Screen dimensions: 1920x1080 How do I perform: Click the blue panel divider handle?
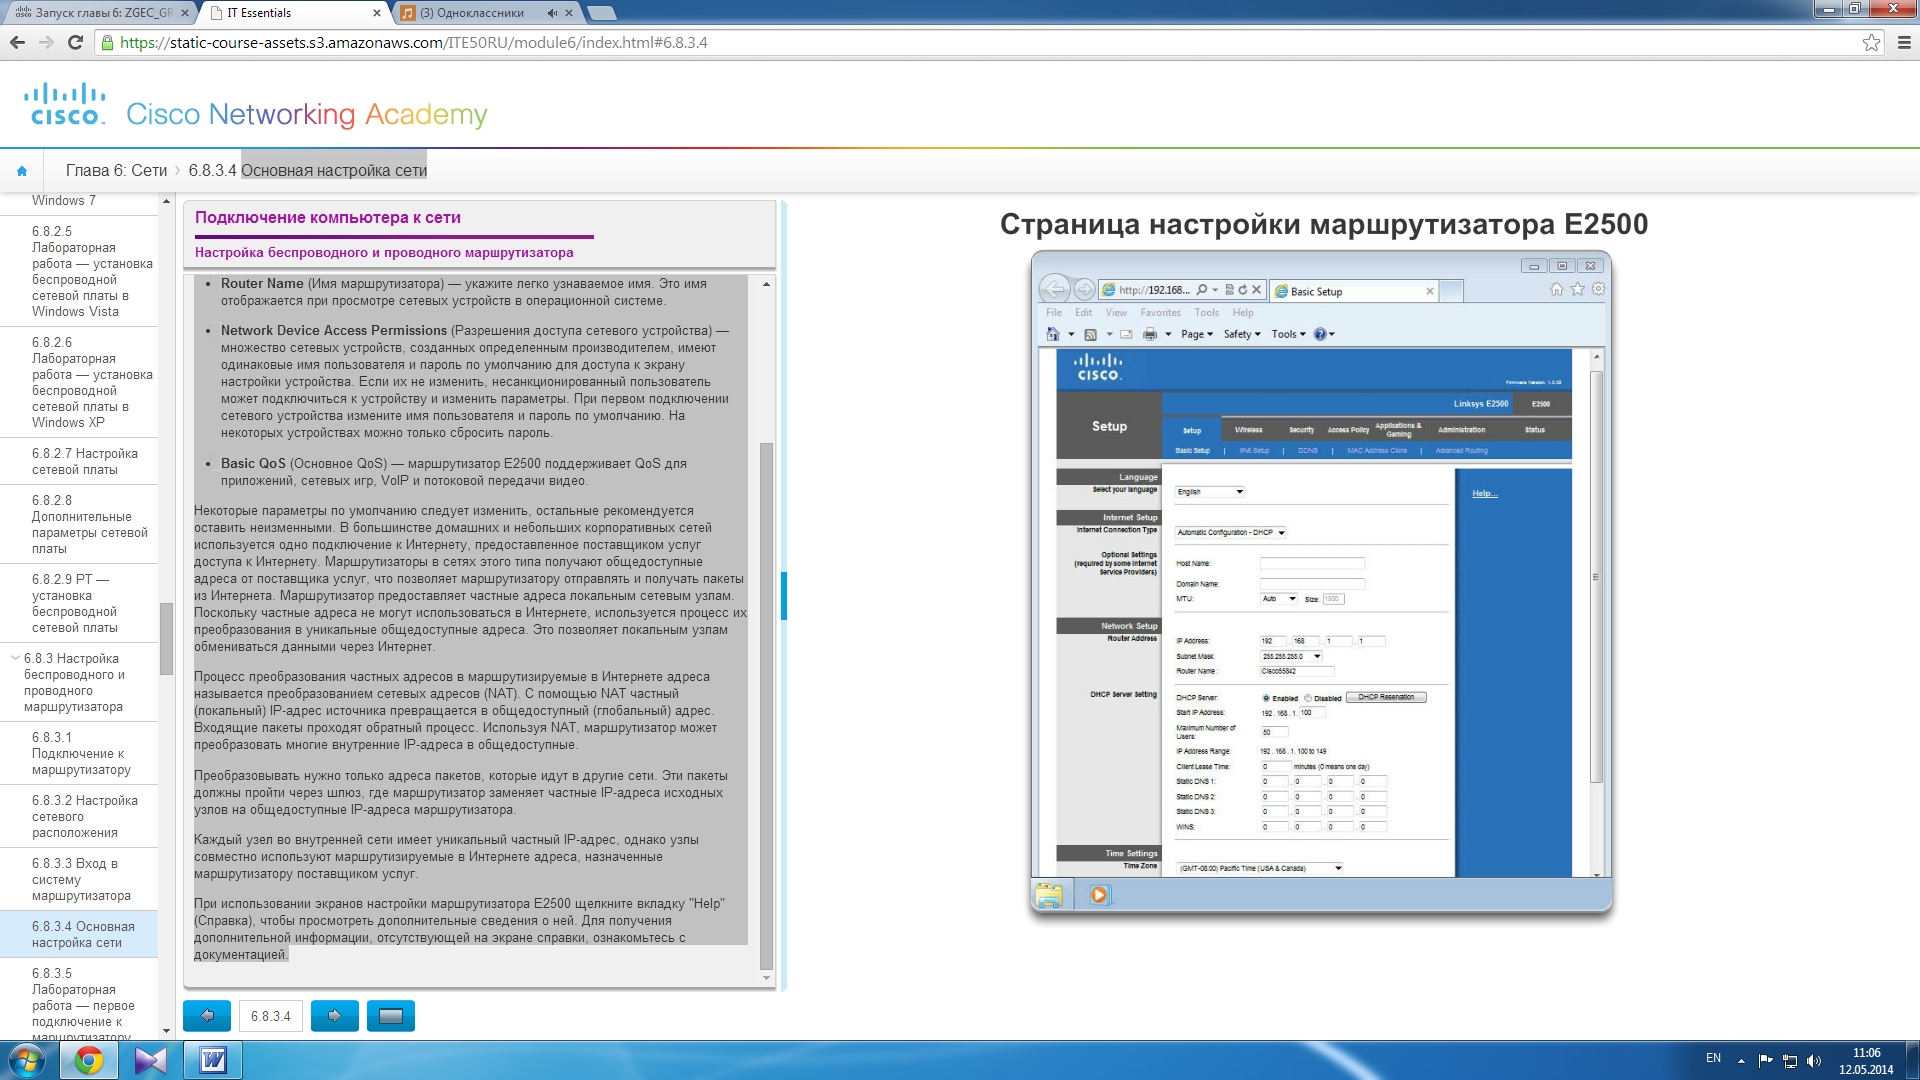click(x=784, y=596)
